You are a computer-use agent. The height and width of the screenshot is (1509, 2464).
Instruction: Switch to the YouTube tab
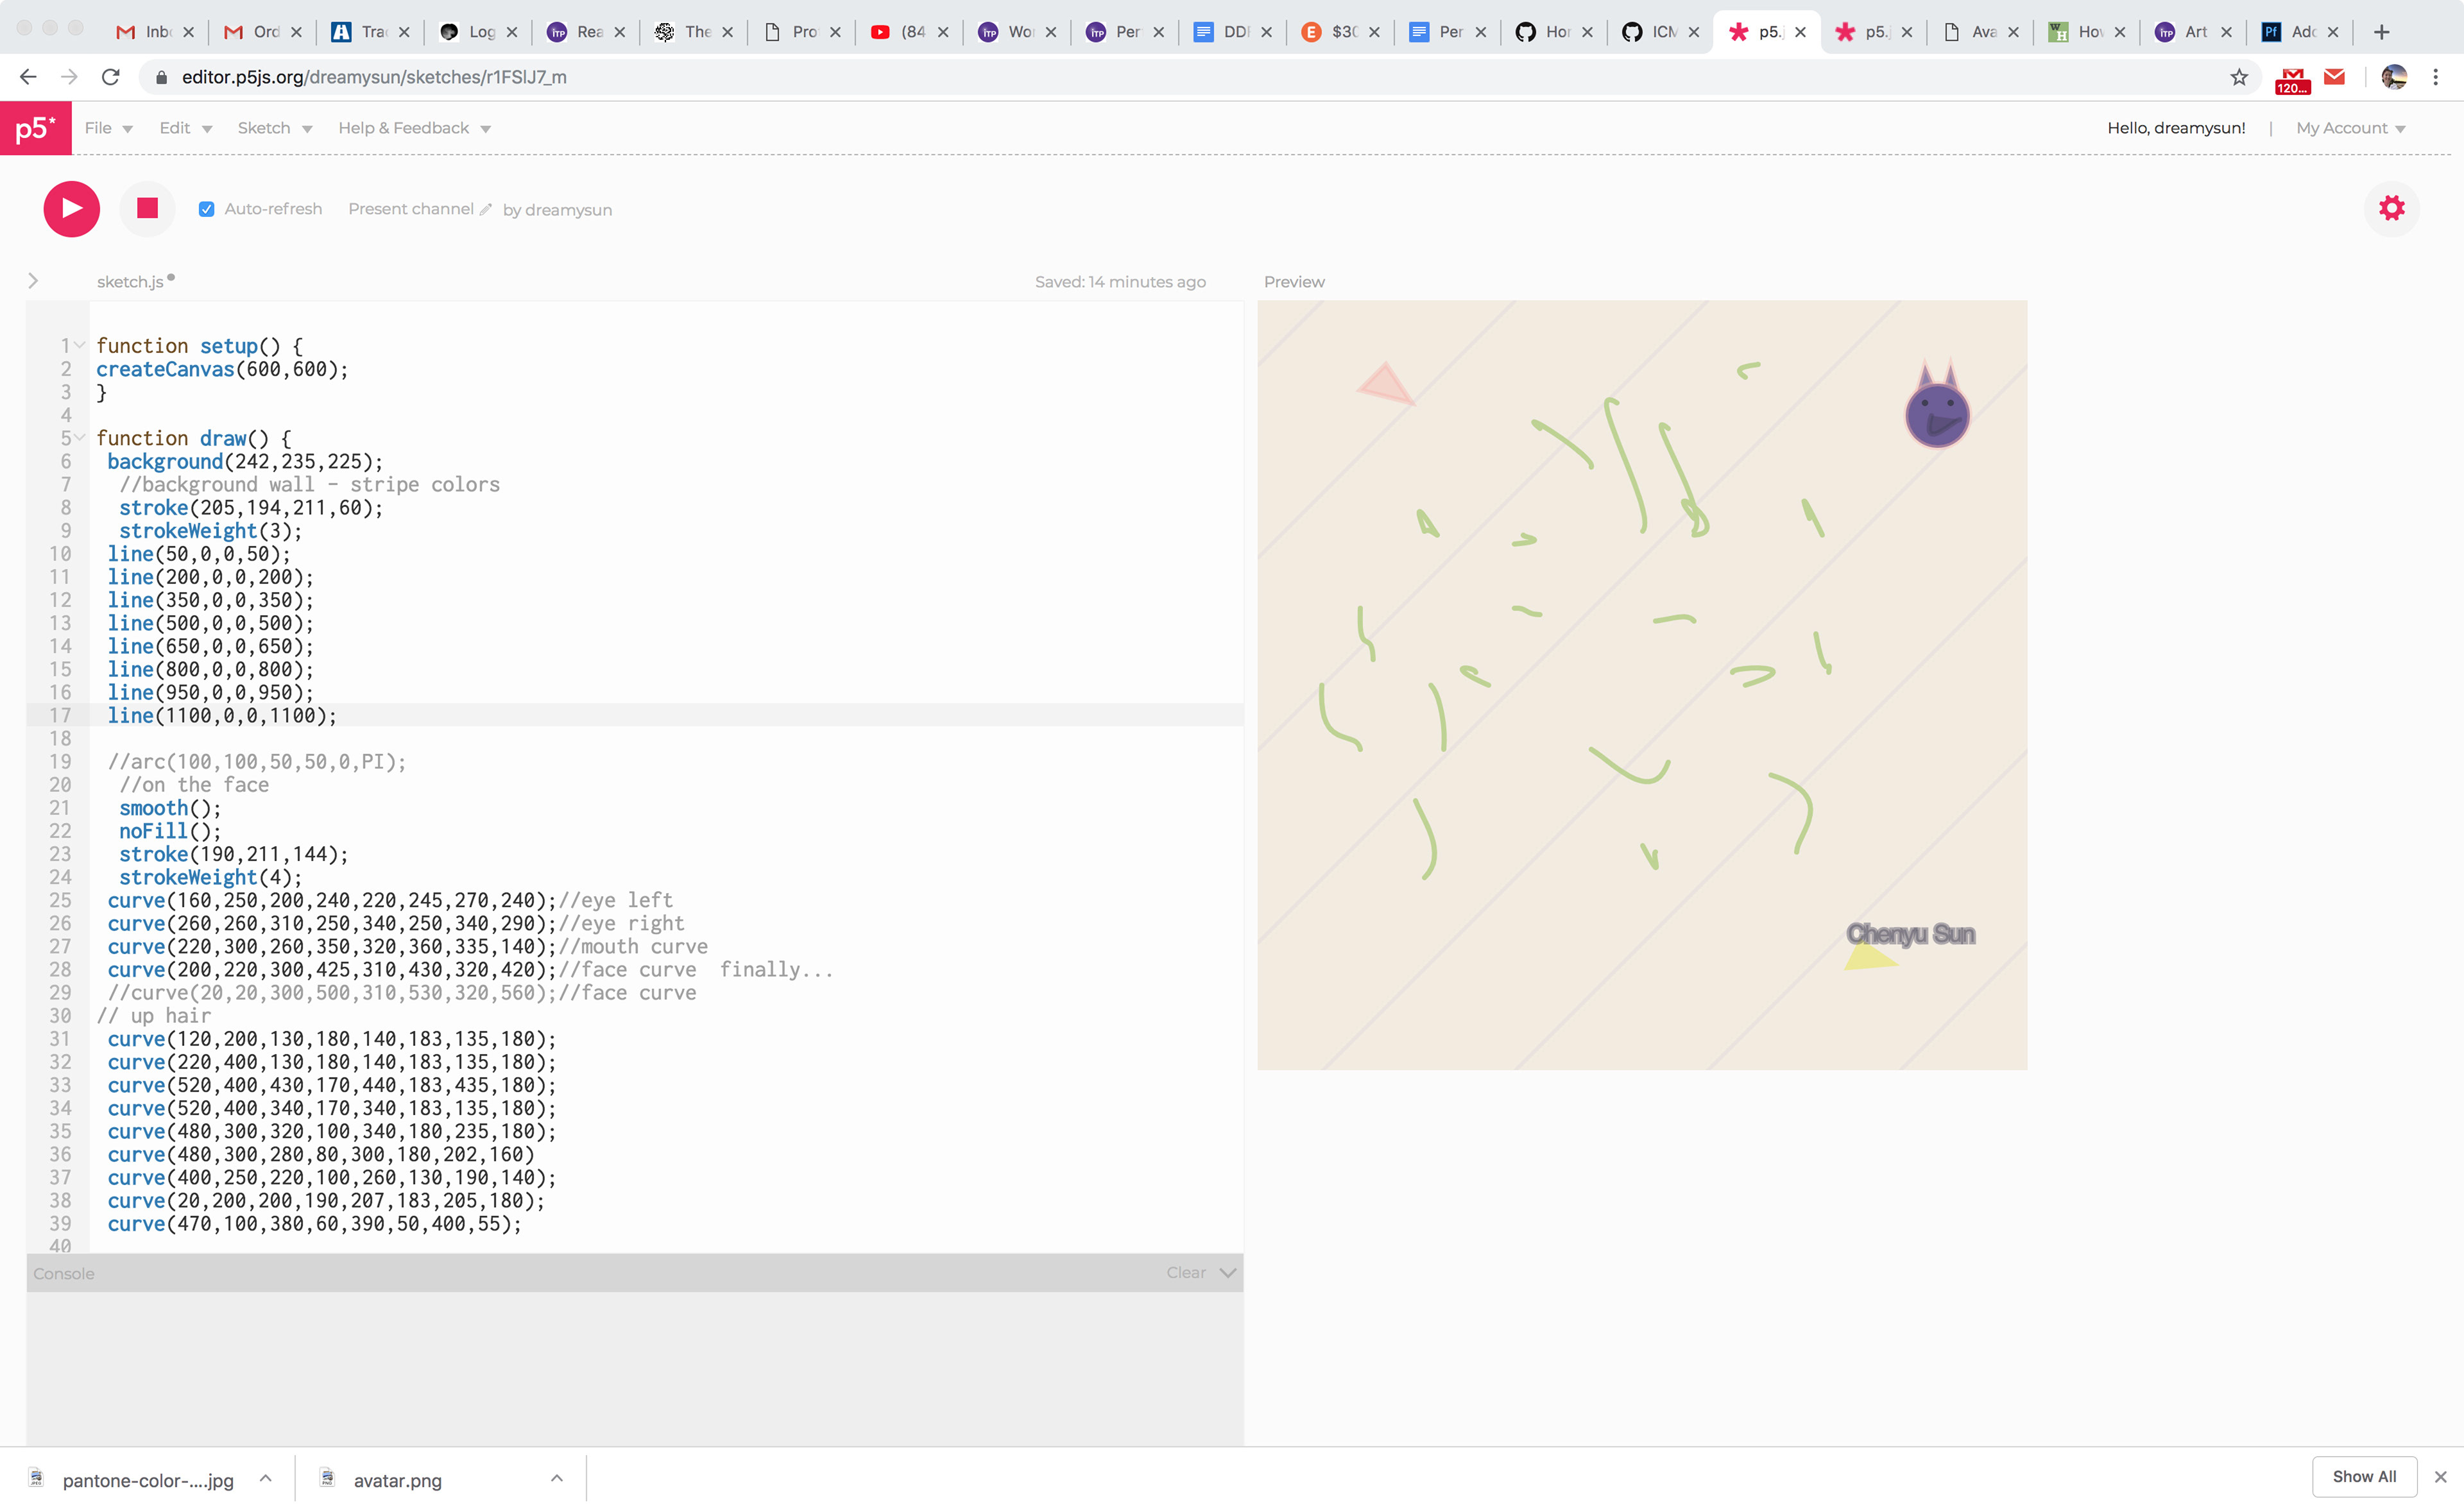(x=910, y=32)
